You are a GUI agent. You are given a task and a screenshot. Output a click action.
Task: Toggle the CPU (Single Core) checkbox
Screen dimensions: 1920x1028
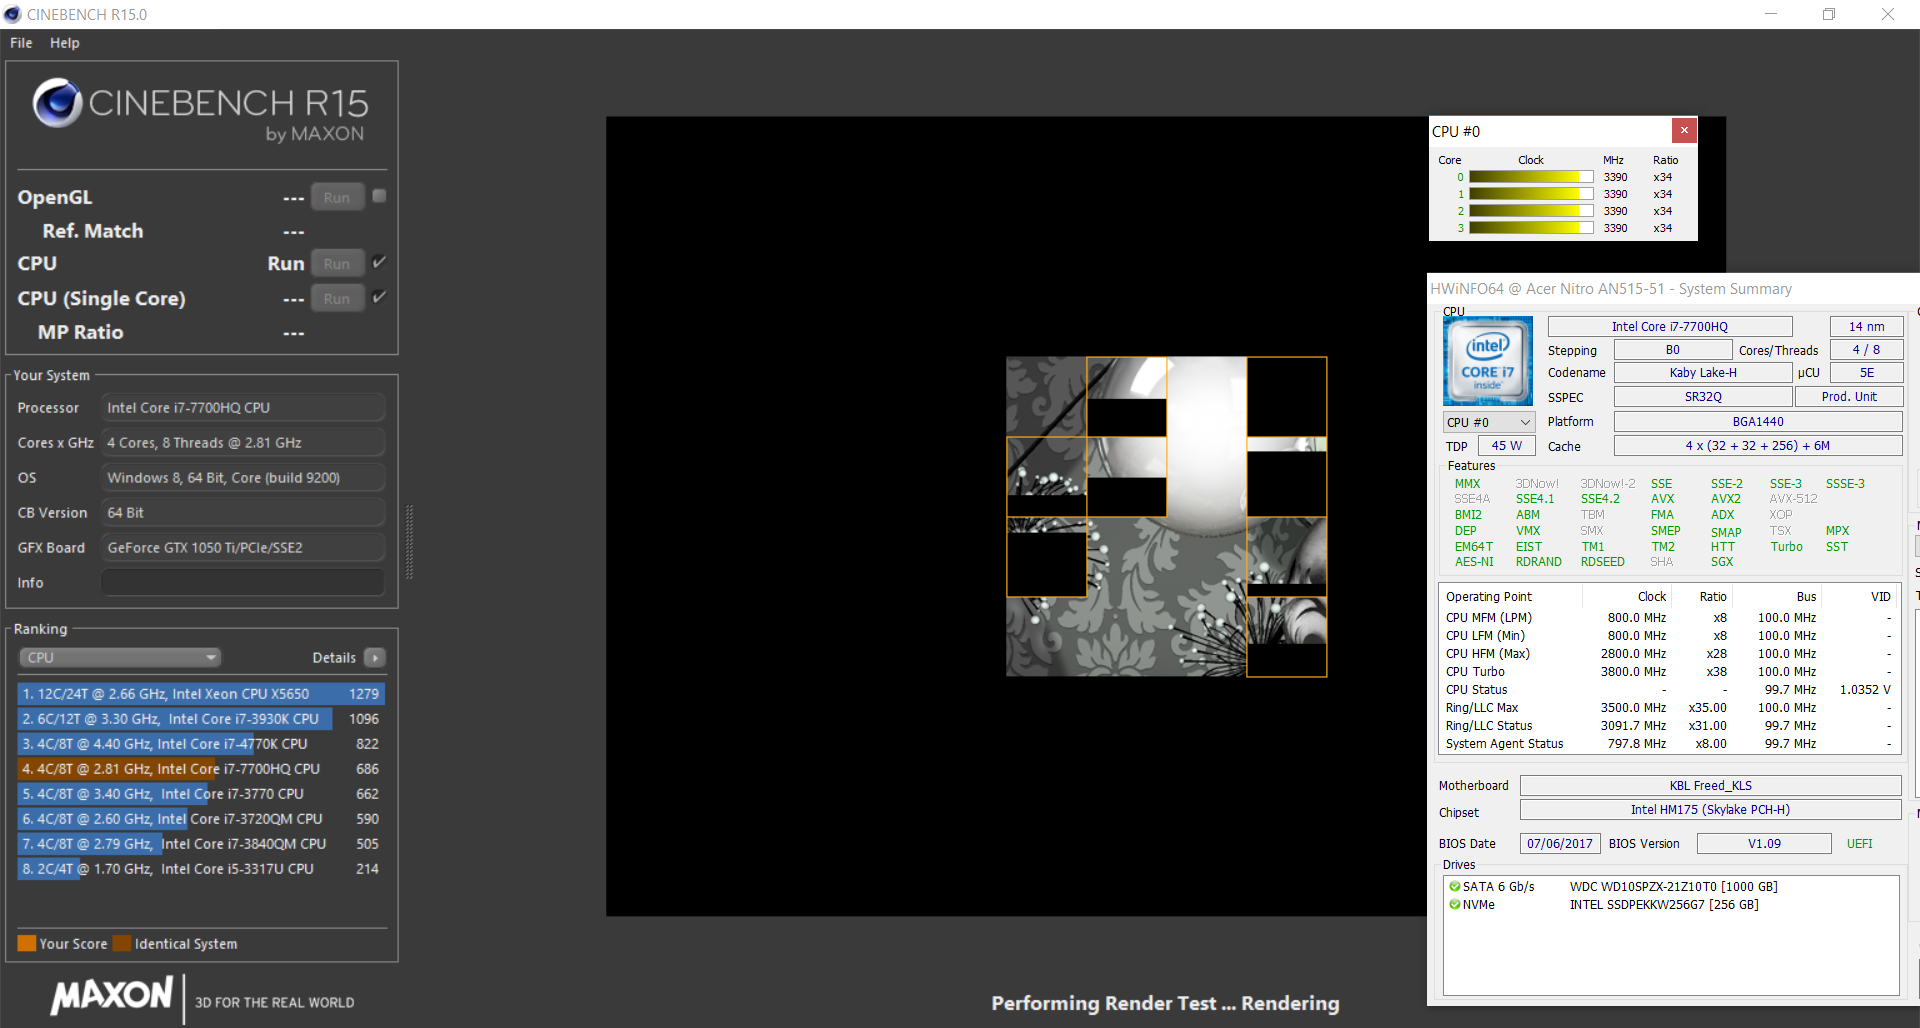[x=379, y=297]
